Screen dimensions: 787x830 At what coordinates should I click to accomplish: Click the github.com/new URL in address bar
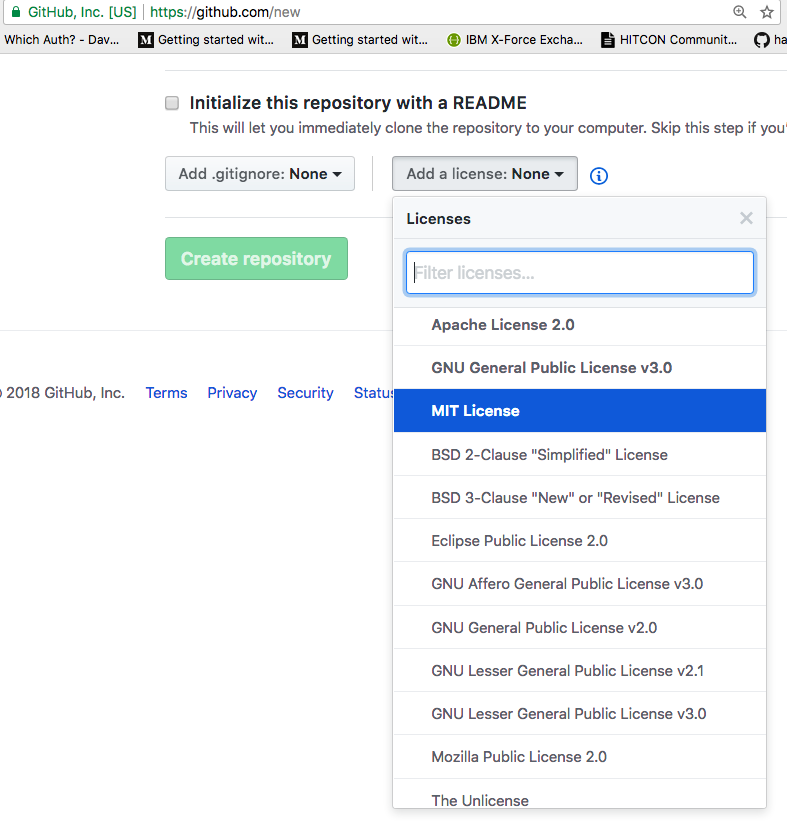(x=225, y=12)
